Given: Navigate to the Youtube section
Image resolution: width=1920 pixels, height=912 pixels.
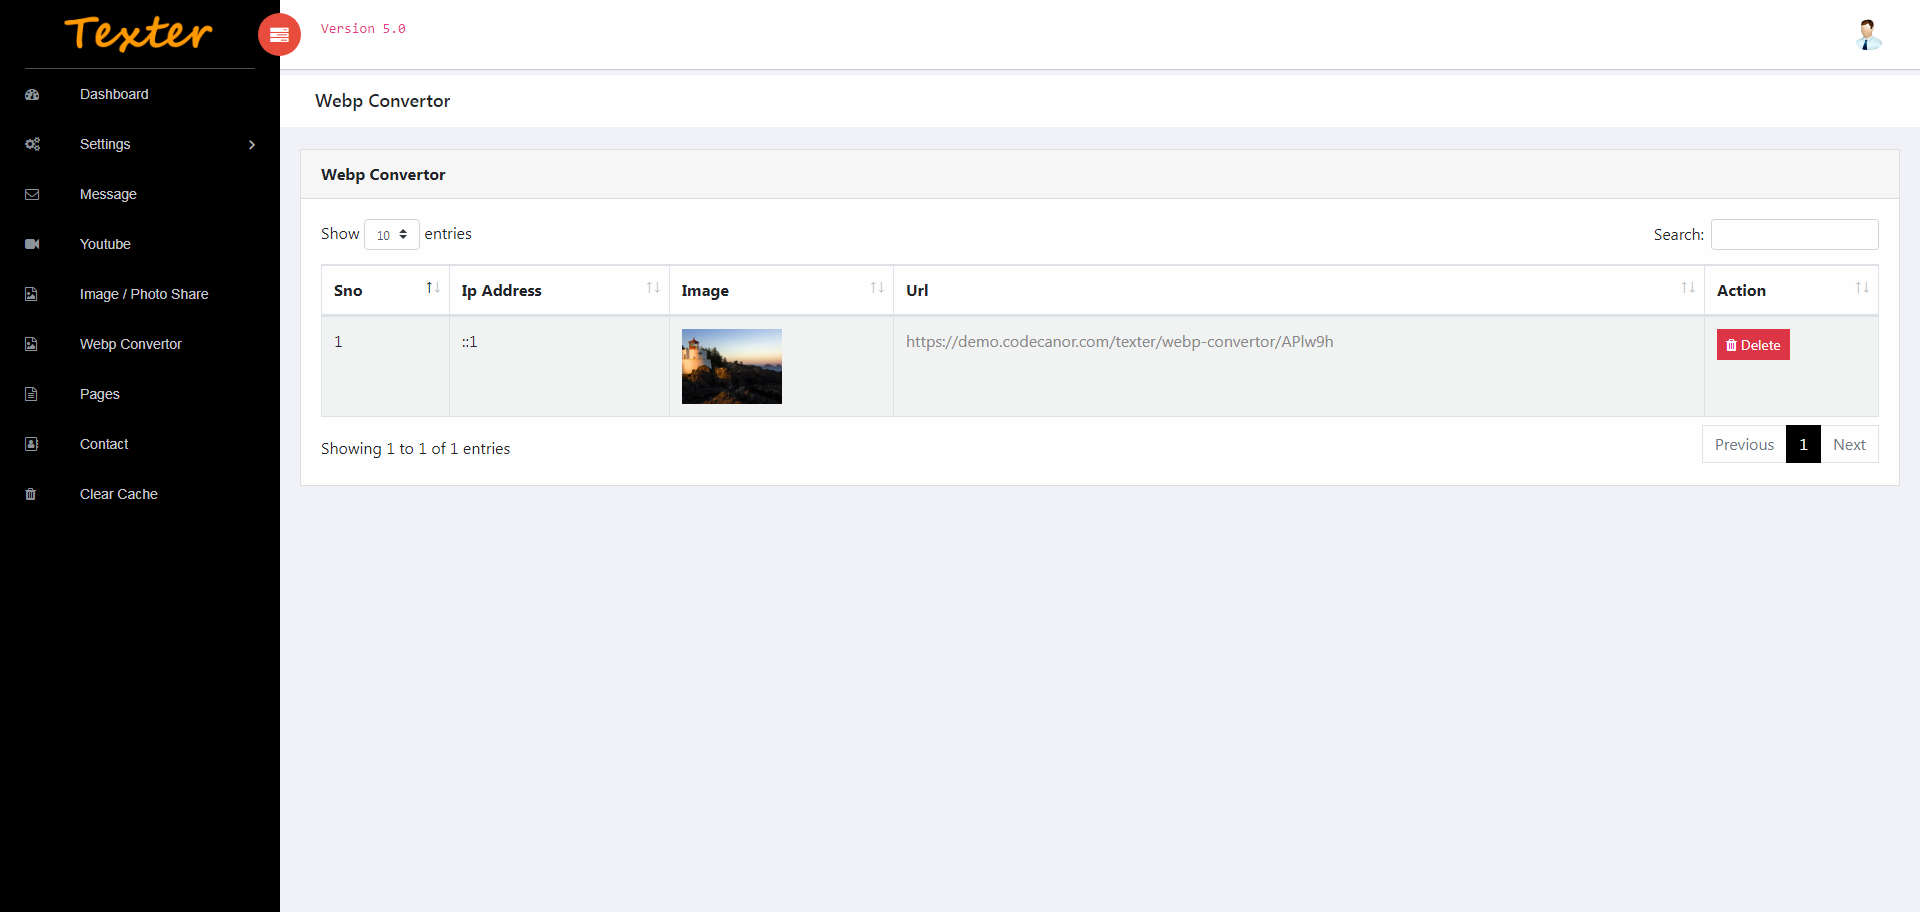Looking at the screenshot, I should tap(105, 244).
